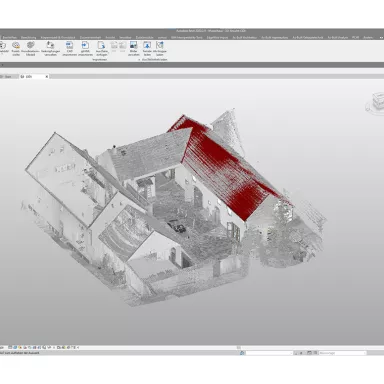Click the gbXML importieren icon
The width and height of the screenshot is (384, 384).
[x=85, y=48]
